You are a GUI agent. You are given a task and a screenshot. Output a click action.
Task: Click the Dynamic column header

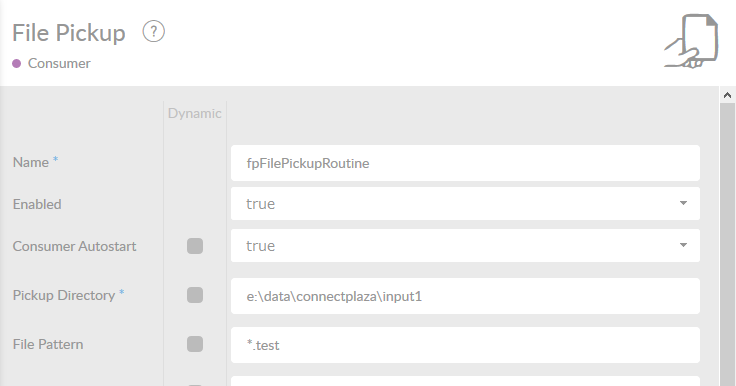click(195, 114)
